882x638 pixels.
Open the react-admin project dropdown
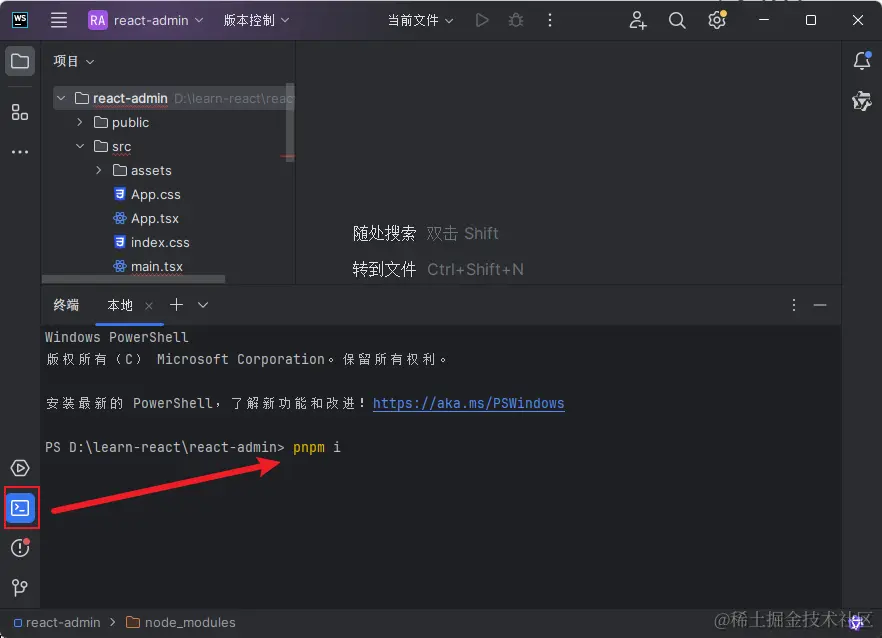point(146,20)
